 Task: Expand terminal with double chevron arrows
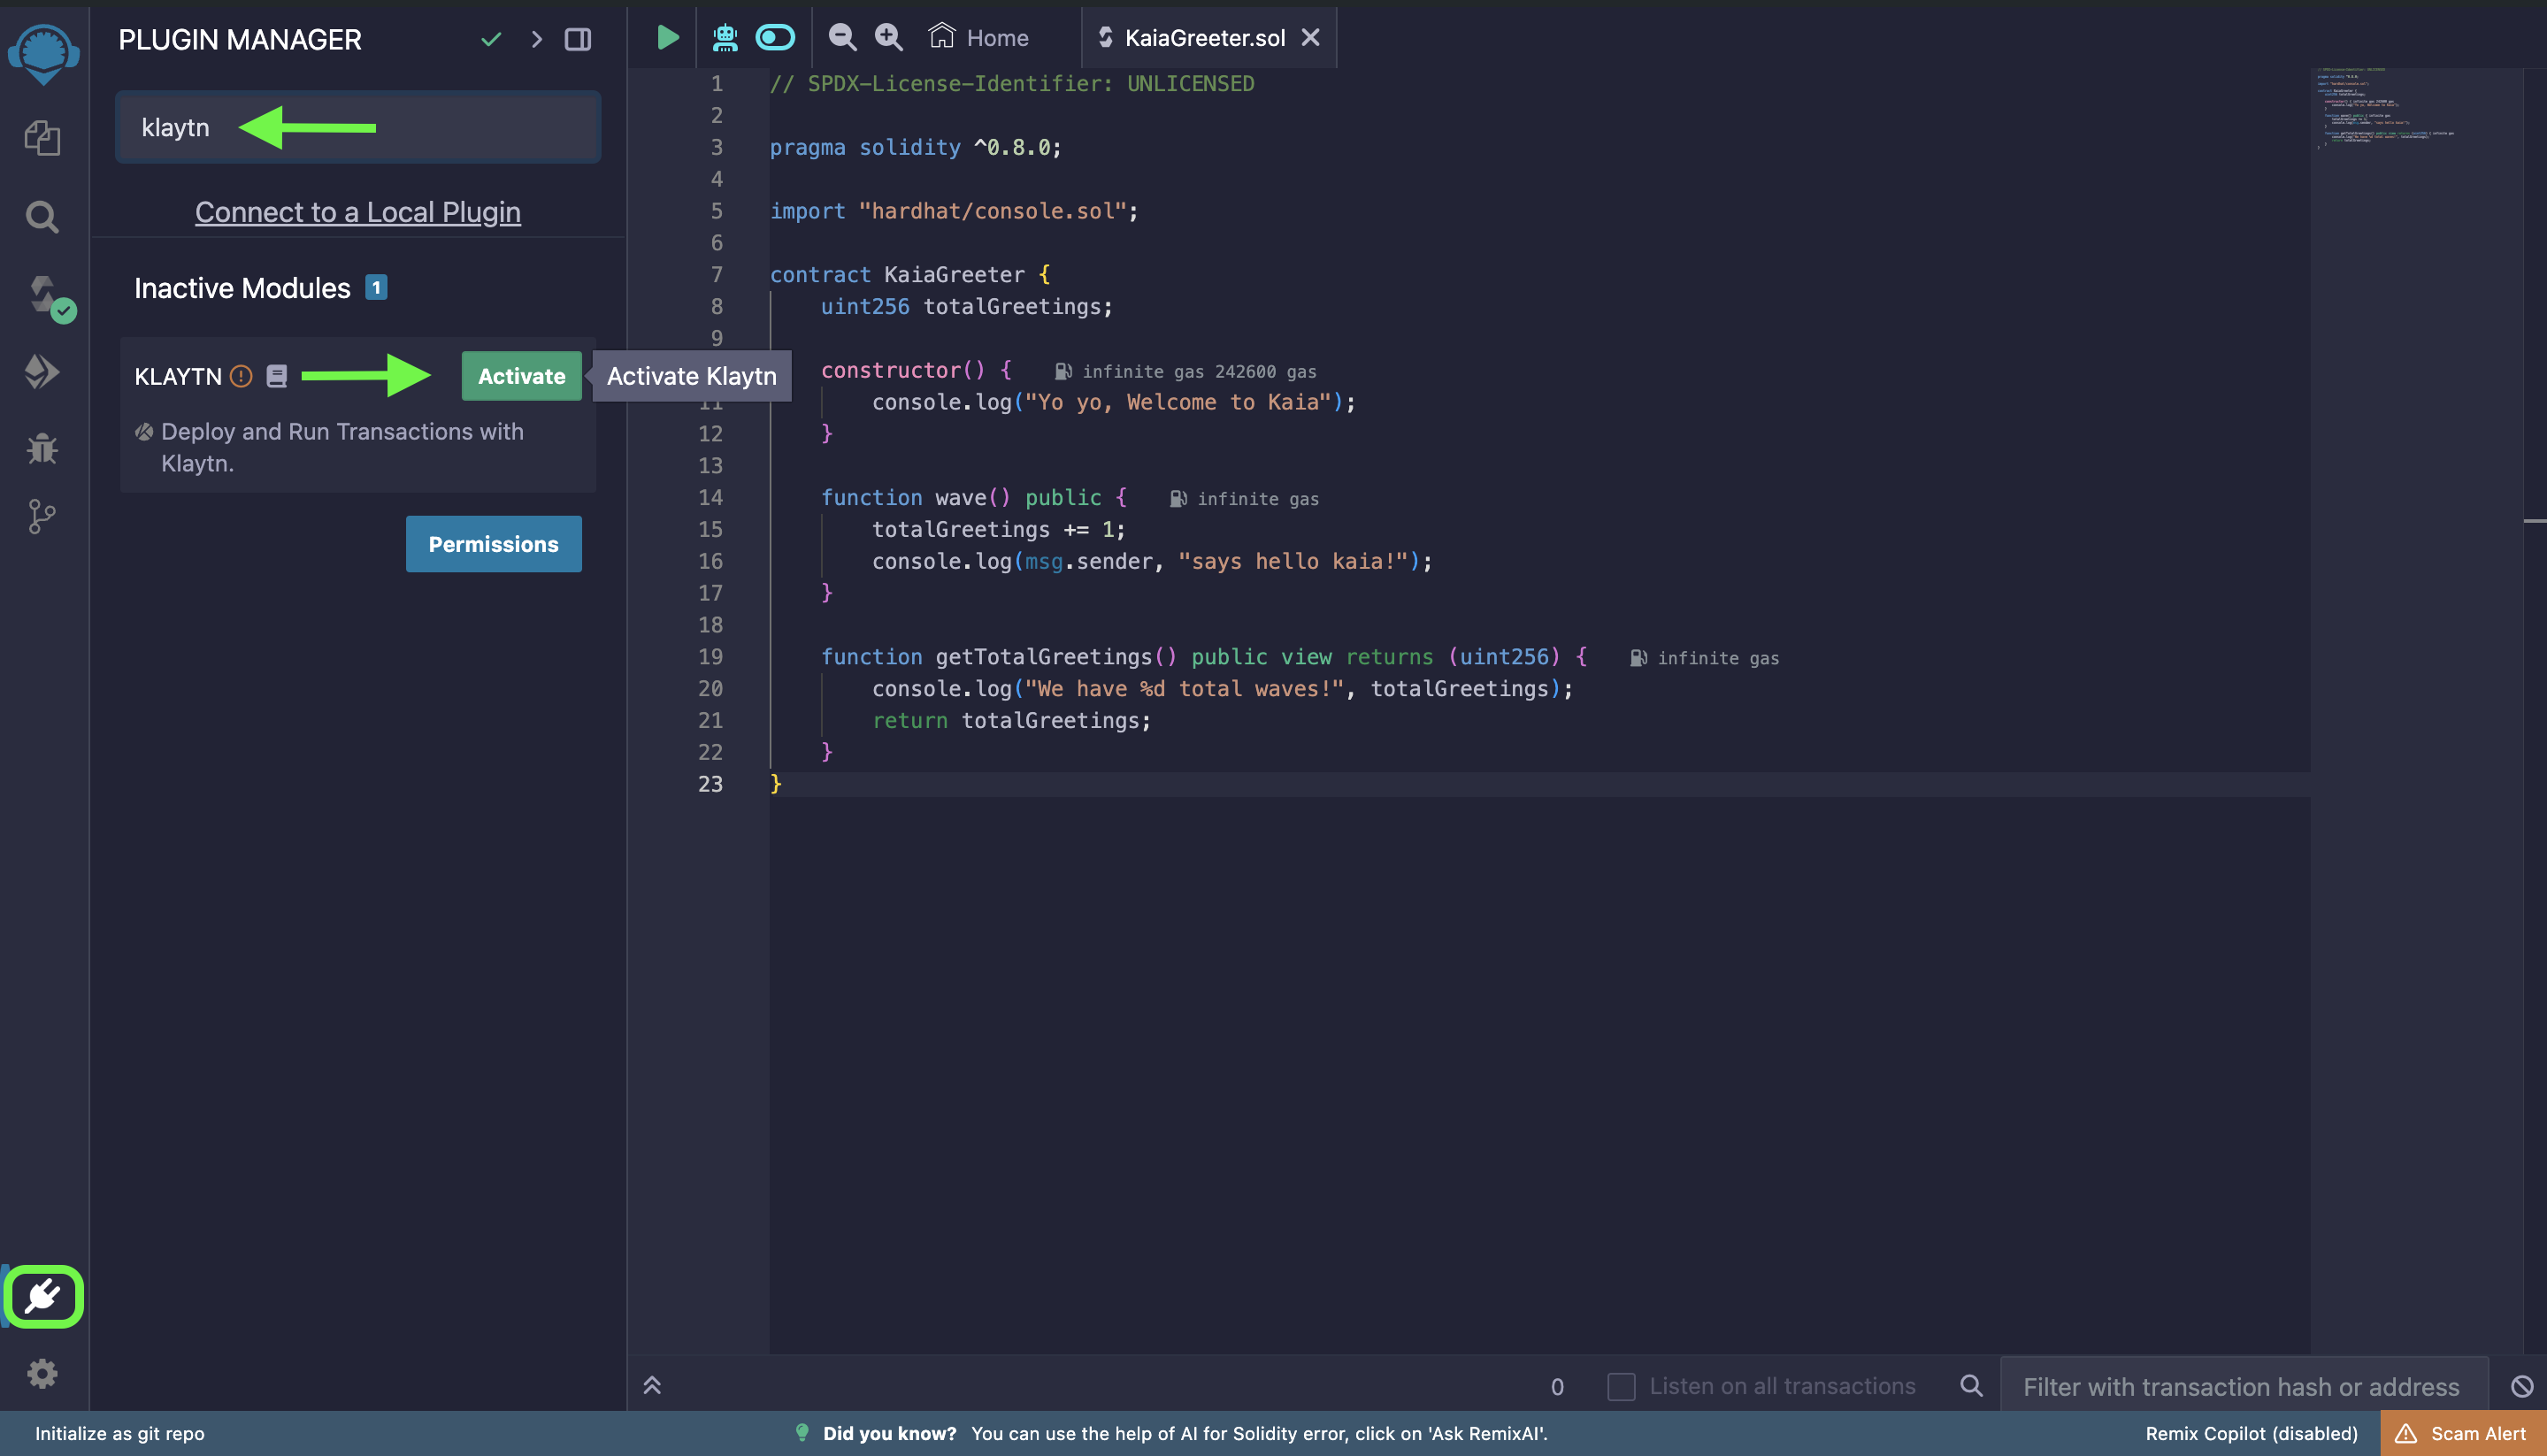click(x=652, y=1386)
